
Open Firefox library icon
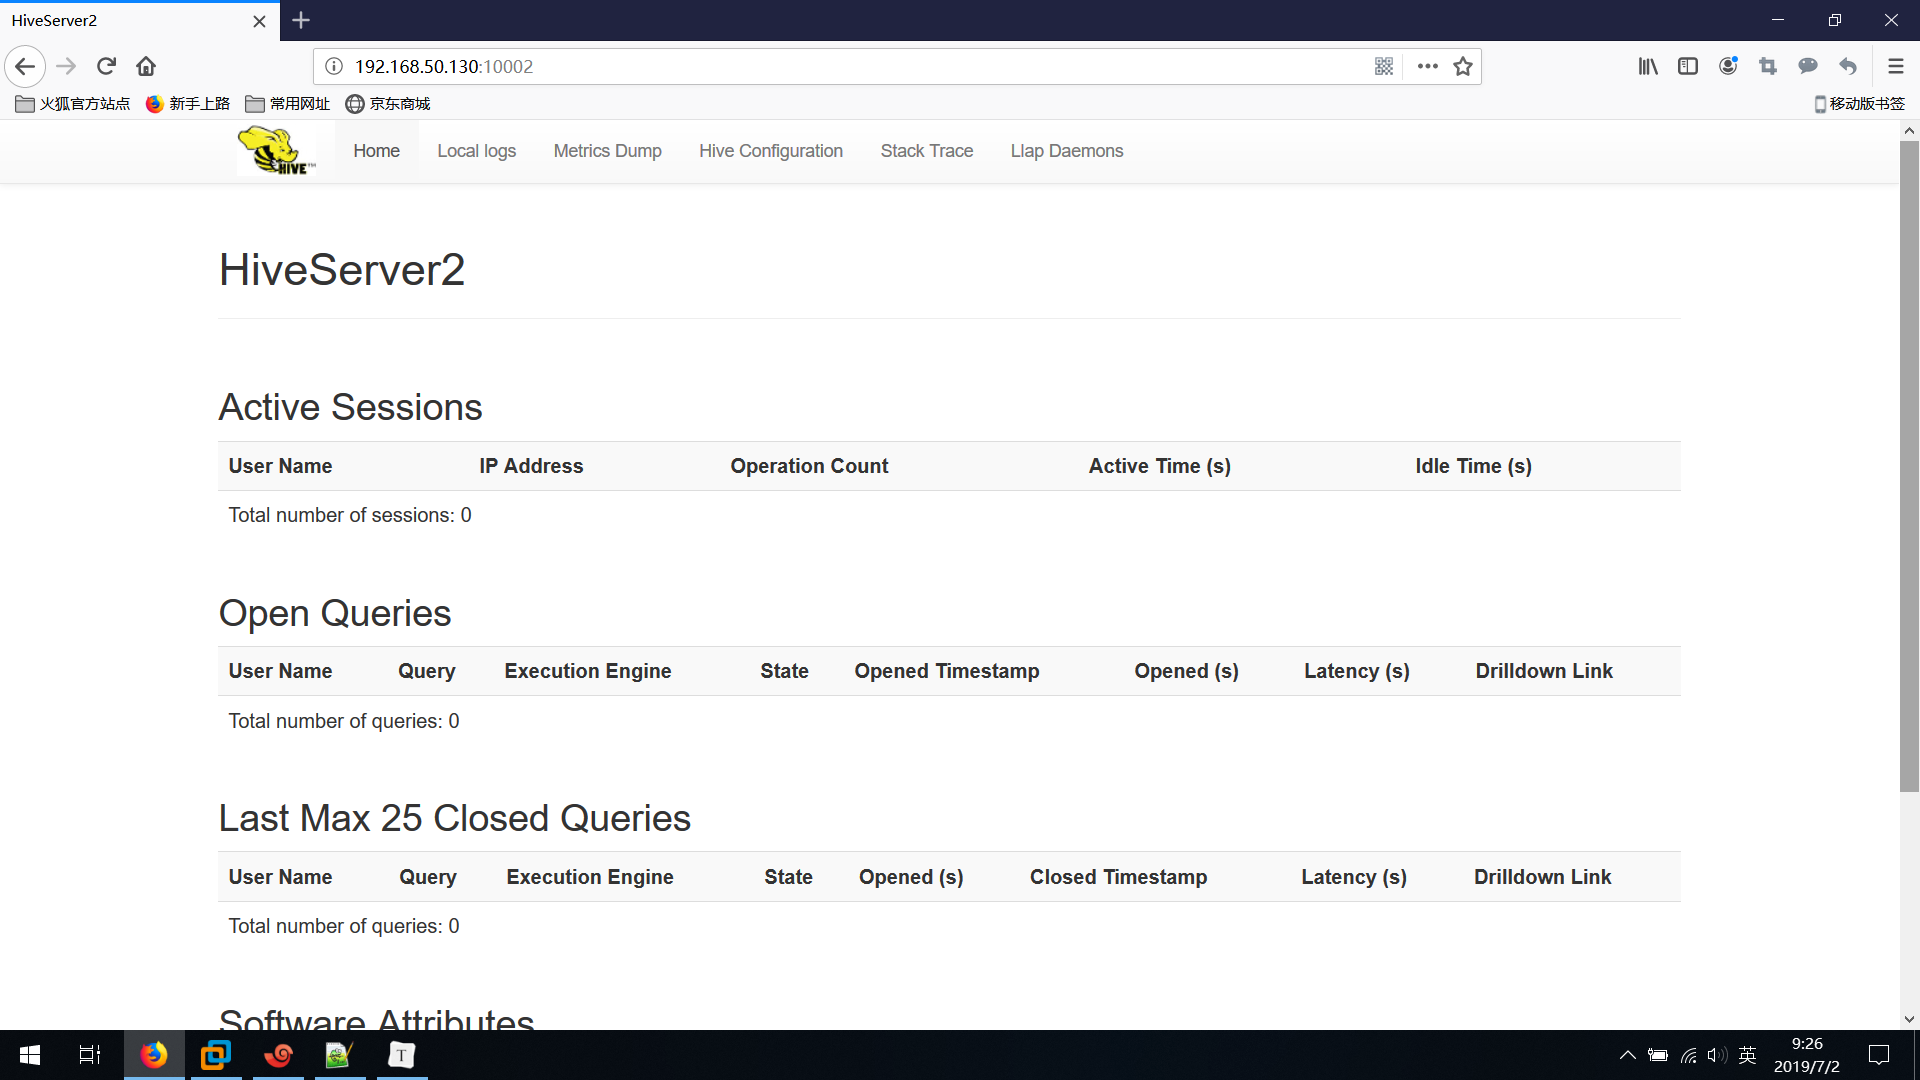click(x=1648, y=66)
